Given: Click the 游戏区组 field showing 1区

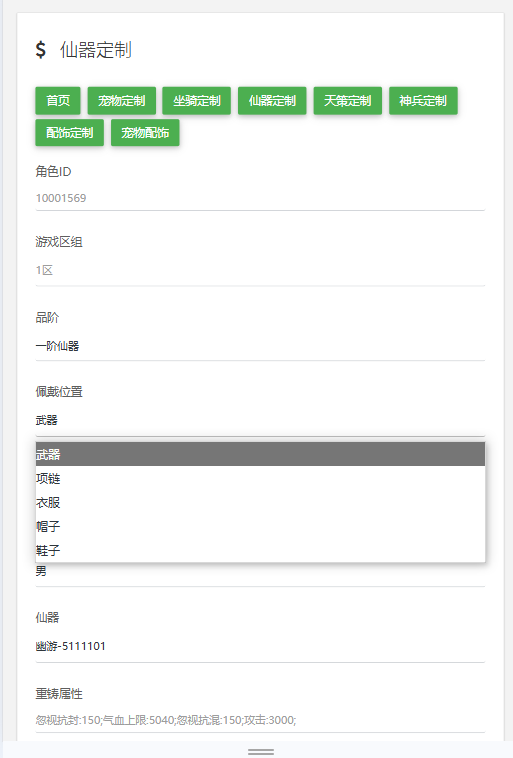Looking at the screenshot, I should pos(260,270).
